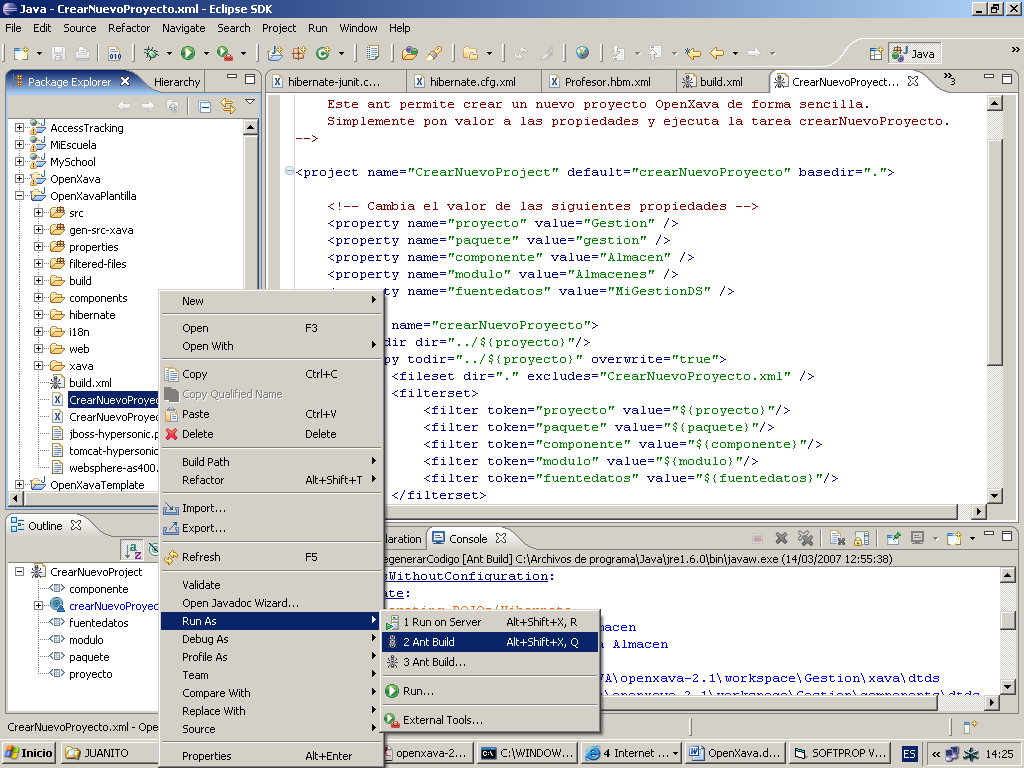Click the Debug bug icon in toolbar
Screen dimensions: 1024x768
[152, 53]
